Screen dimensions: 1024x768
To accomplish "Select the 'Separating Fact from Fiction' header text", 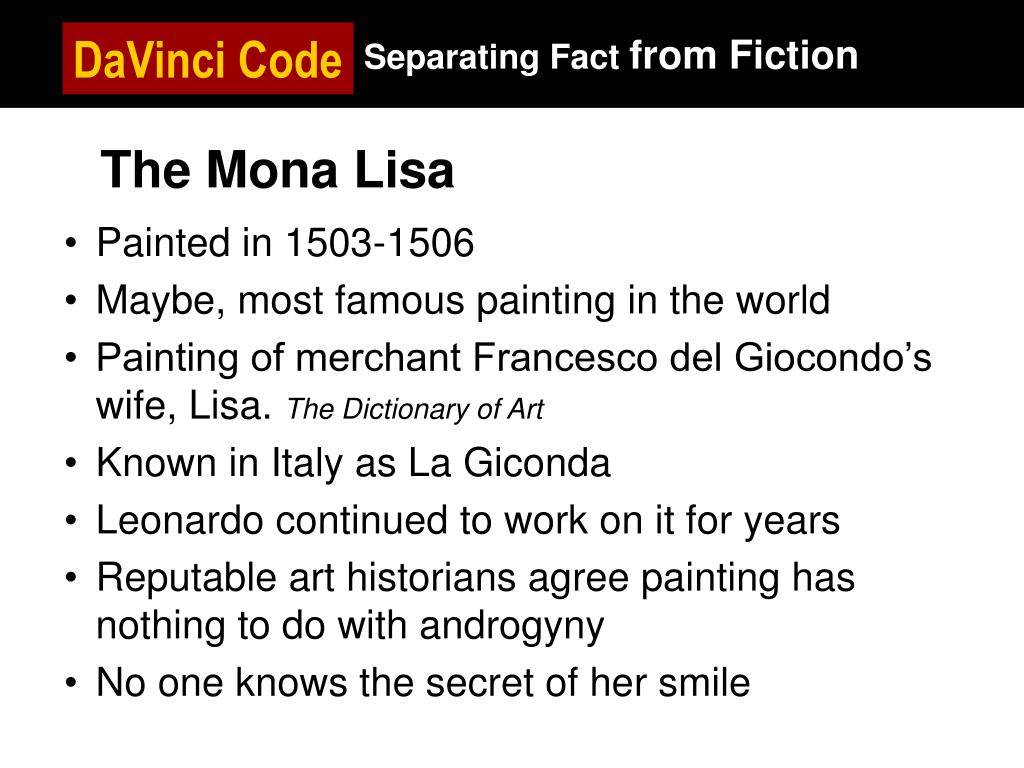I will click(611, 56).
